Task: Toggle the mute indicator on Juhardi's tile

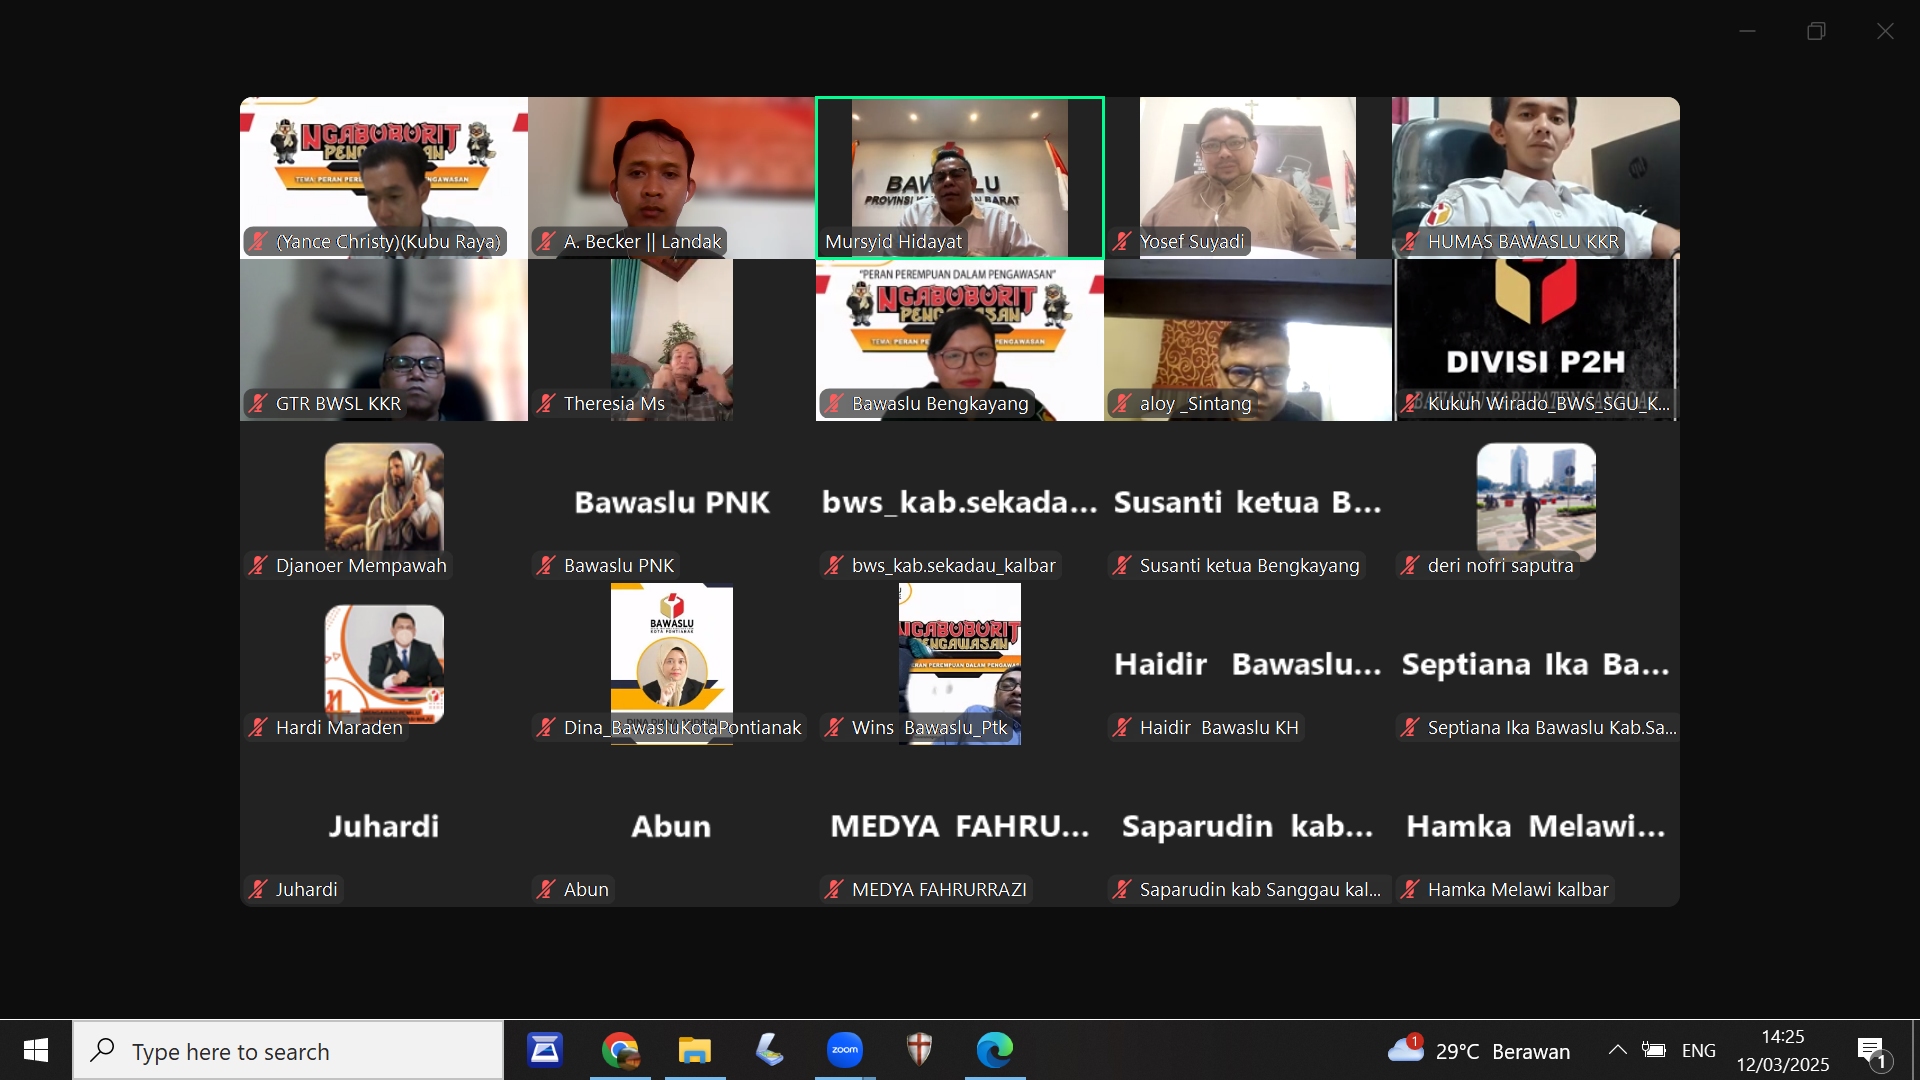Action: click(x=256, y=889)
